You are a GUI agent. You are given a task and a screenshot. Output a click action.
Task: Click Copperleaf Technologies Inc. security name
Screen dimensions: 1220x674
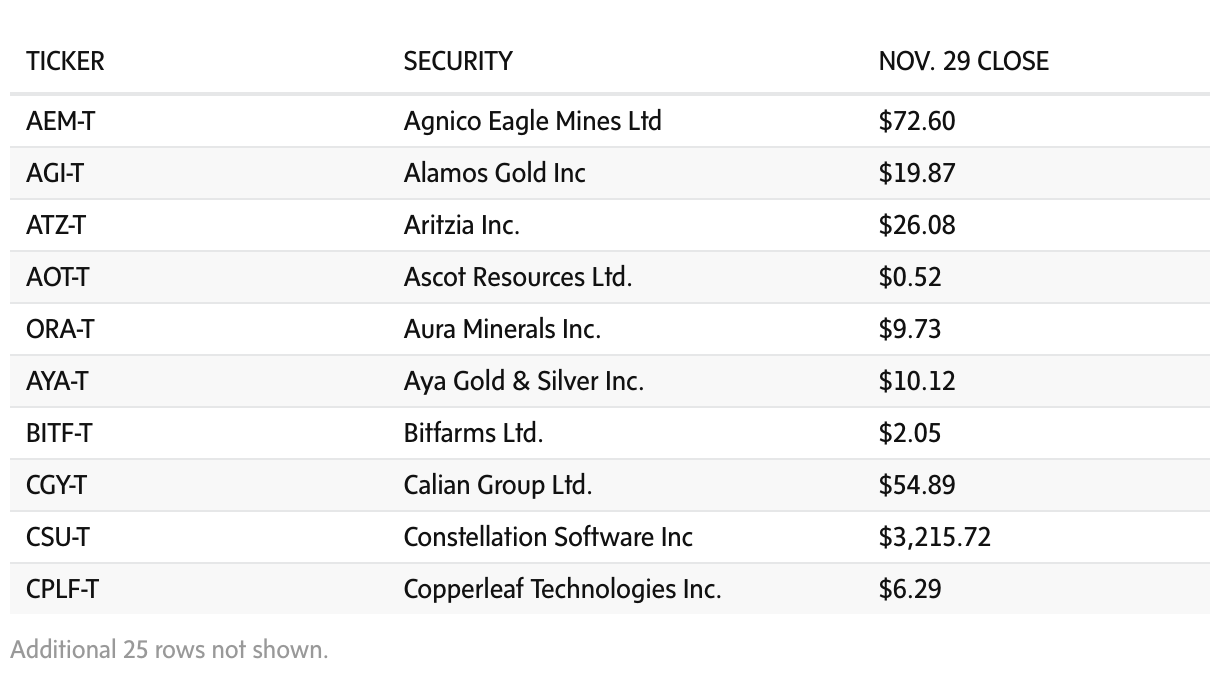[562, 589]
